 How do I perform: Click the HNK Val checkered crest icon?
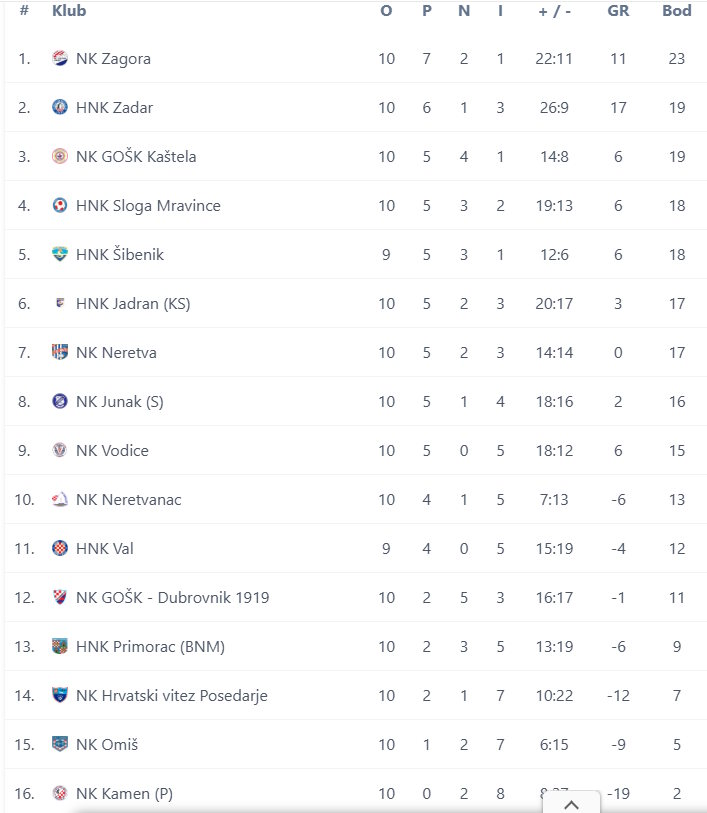60,549
